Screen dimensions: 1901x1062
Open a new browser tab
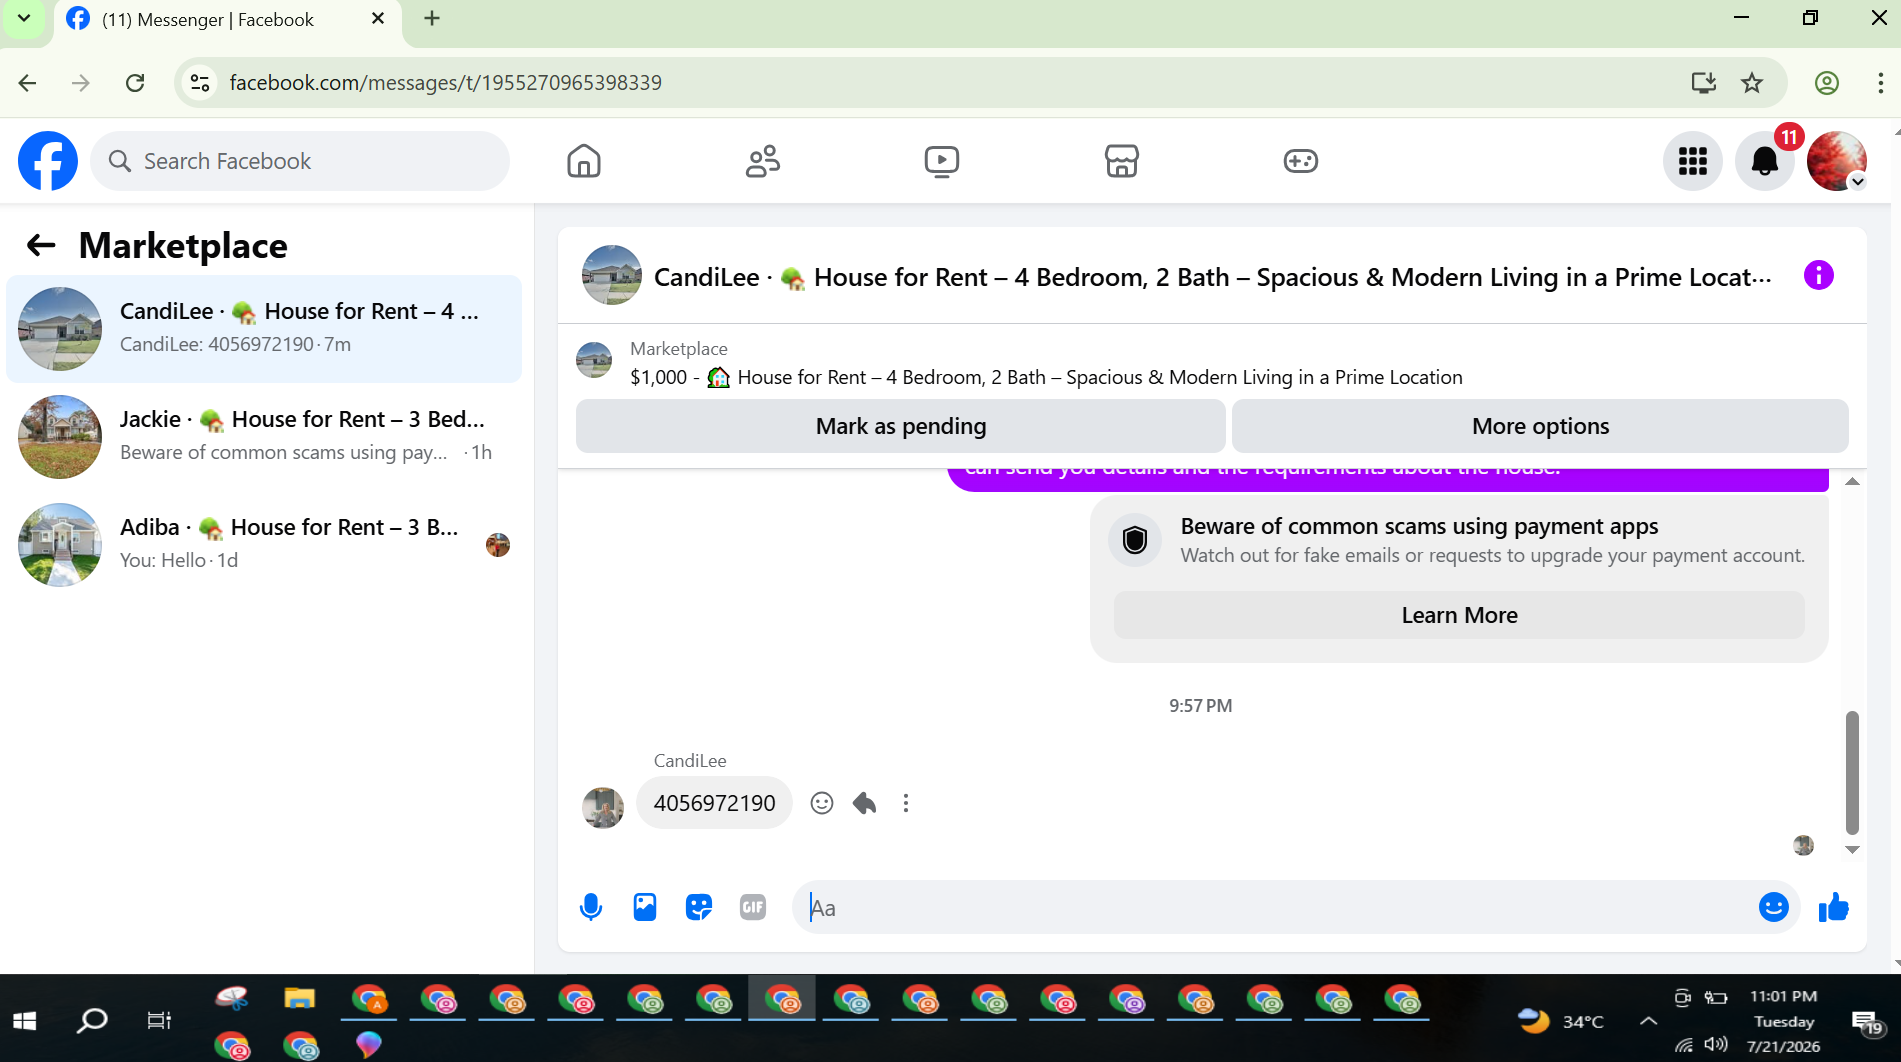[432, 19]
